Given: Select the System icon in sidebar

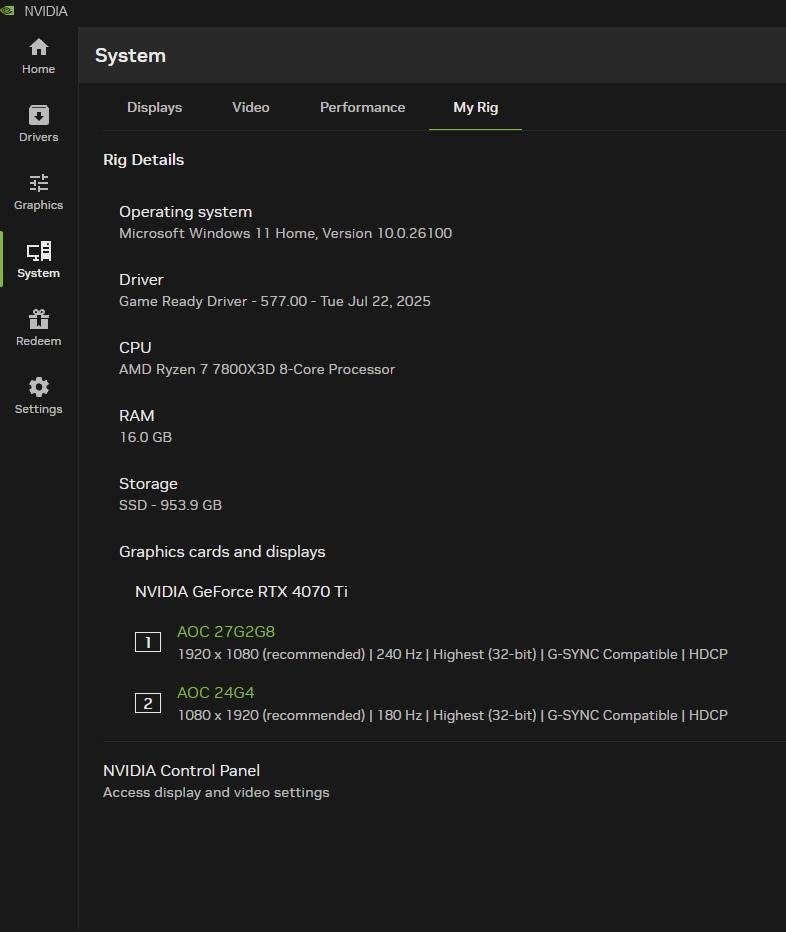Looking at the screenshot, I should click(38, 252).
